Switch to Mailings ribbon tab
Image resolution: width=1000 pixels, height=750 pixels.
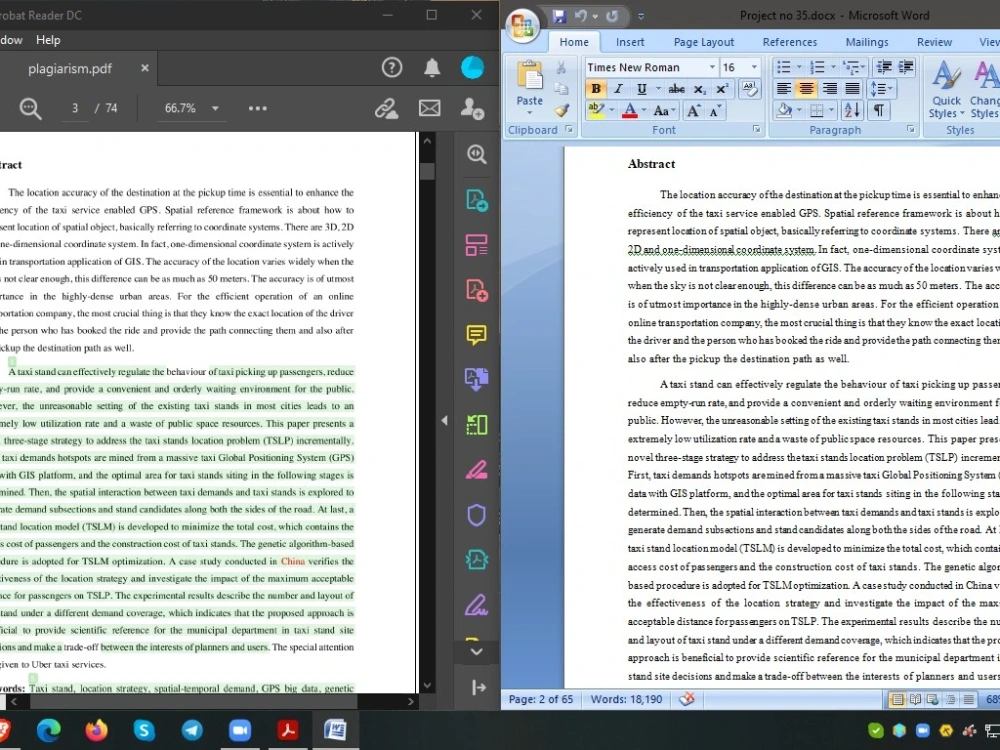(x=867, y=42)
